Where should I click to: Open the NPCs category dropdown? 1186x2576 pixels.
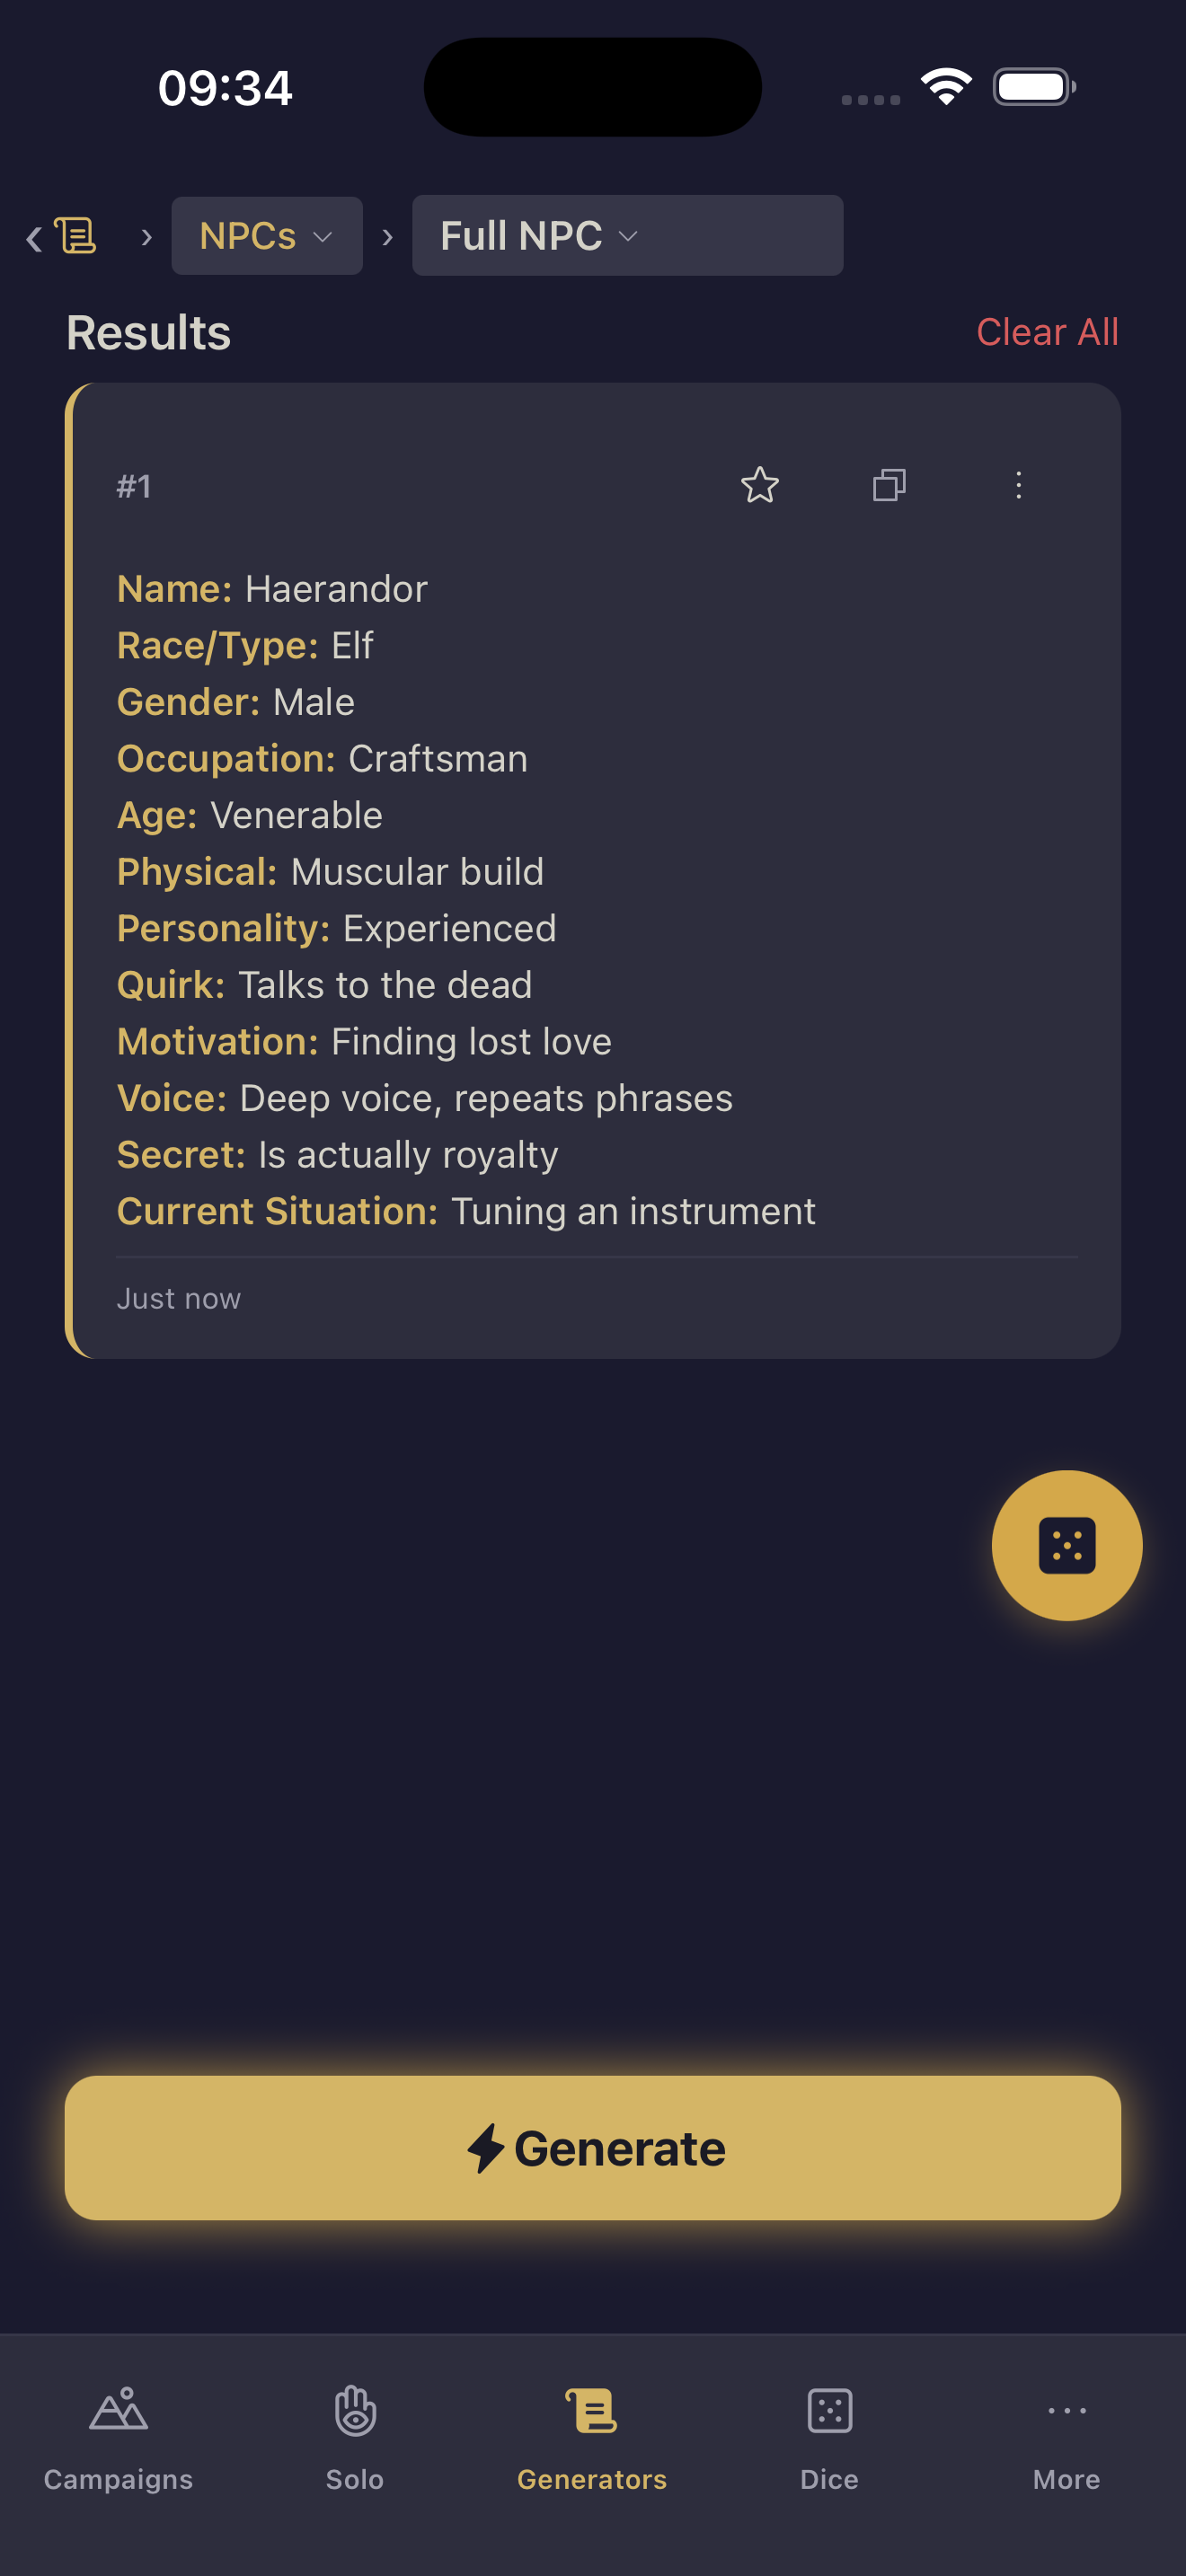tap(266, 236)
